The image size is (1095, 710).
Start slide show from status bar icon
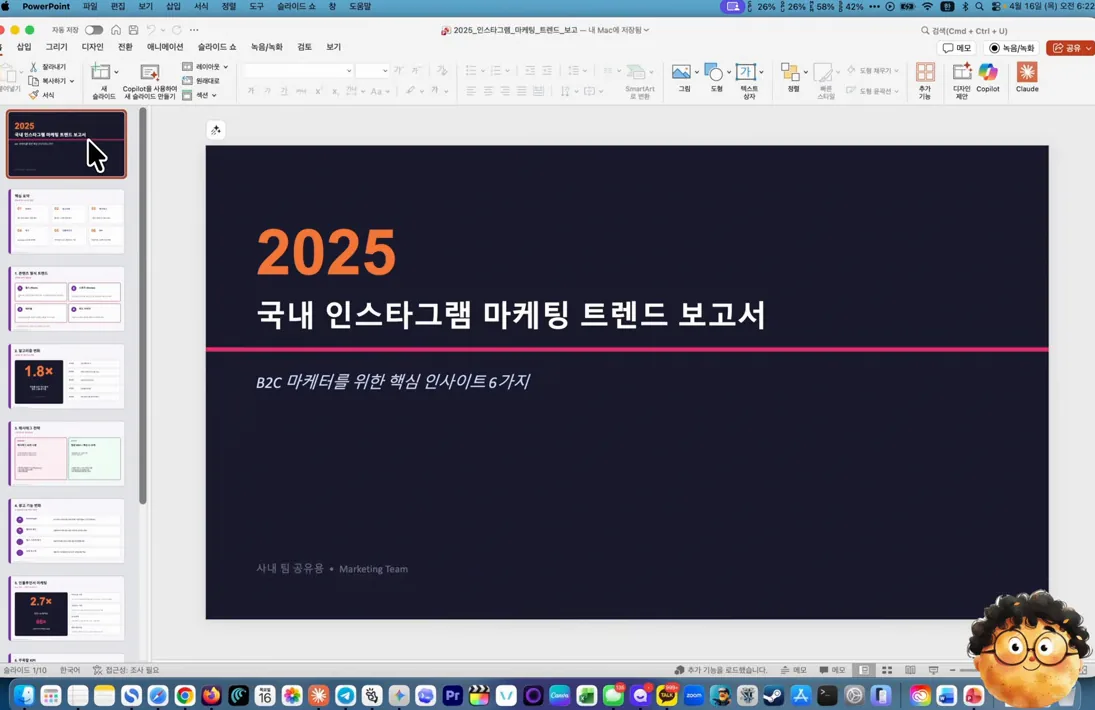pyautogui.click(x=933, y=670)
